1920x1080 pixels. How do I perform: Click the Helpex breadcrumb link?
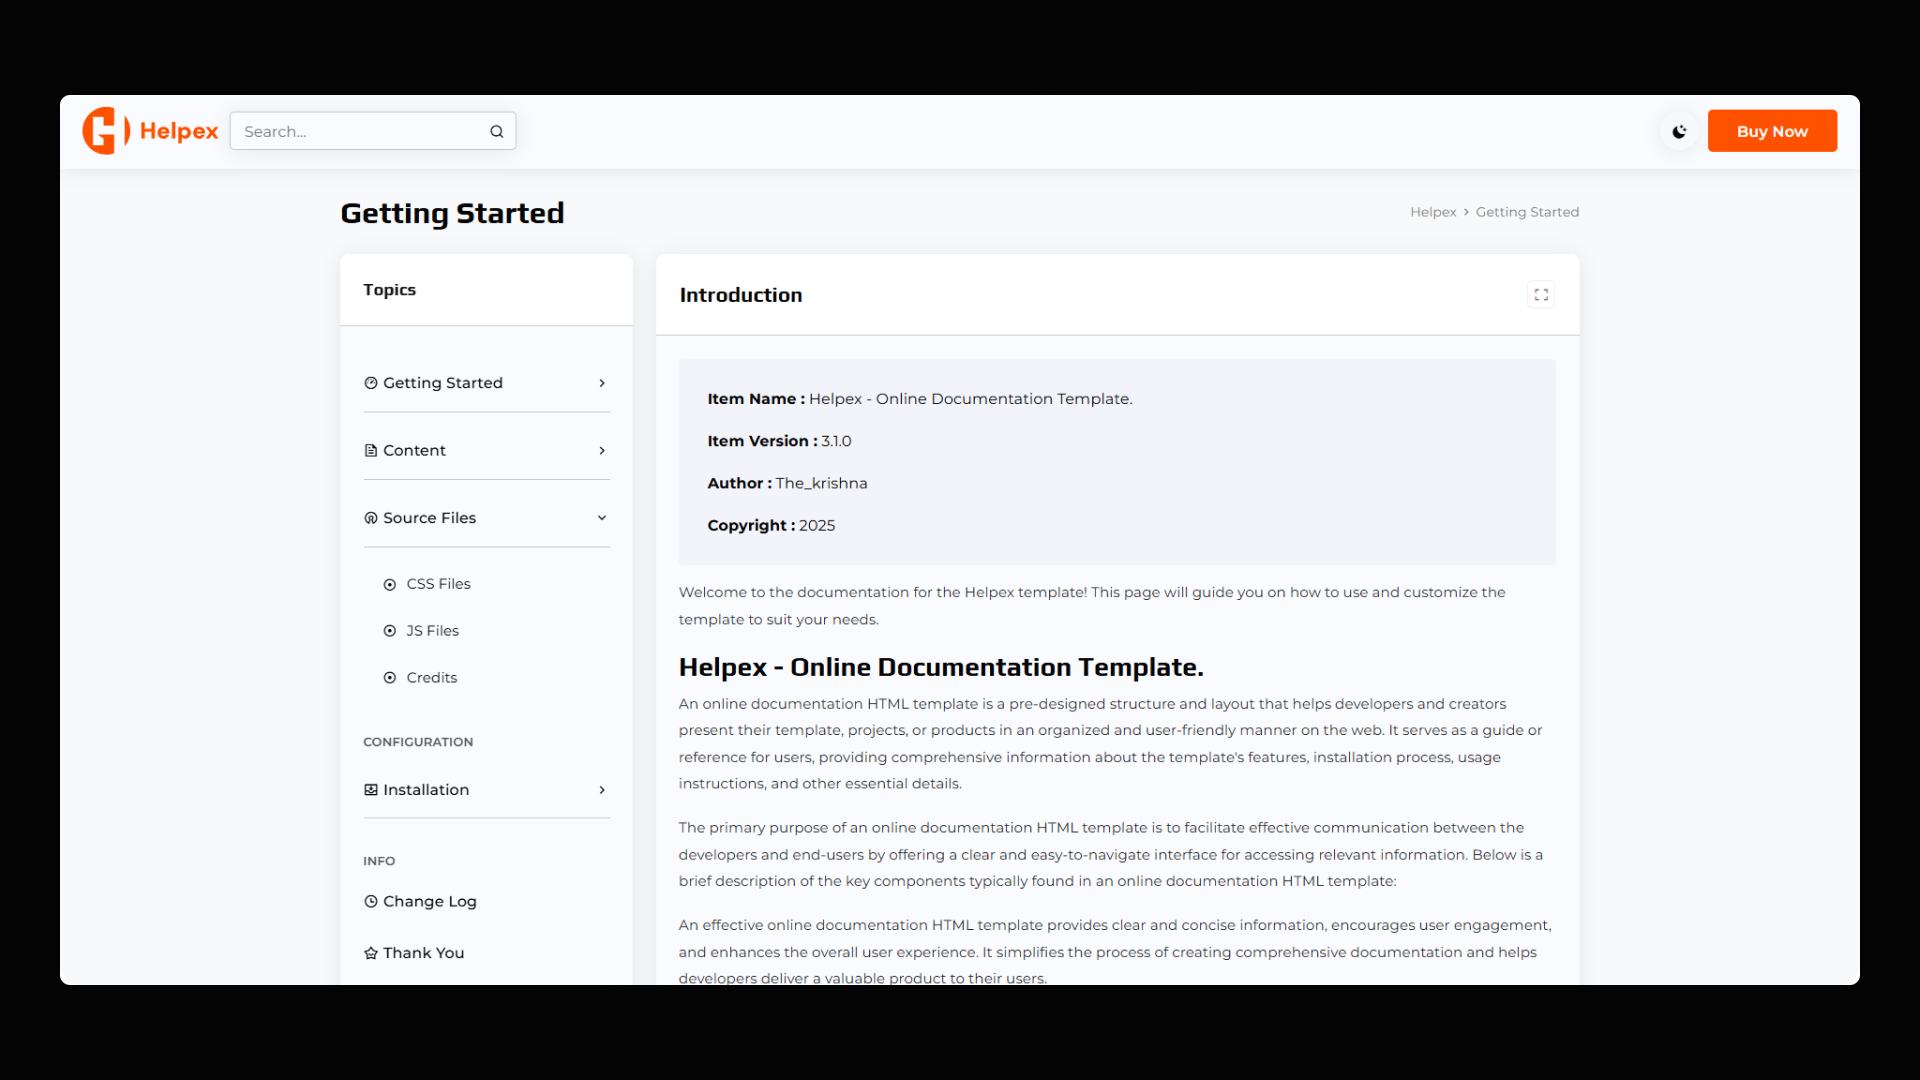1433,212
